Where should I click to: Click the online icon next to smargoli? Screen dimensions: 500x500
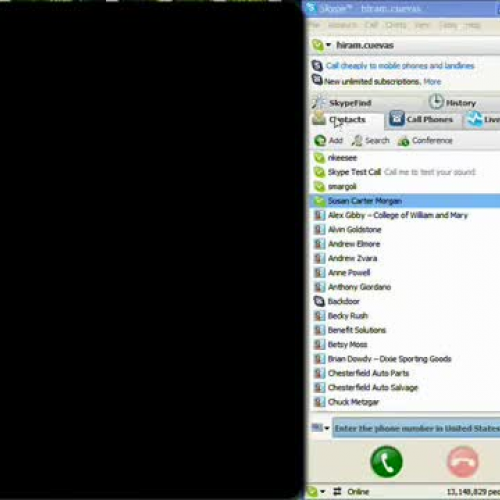click(320, 187)
